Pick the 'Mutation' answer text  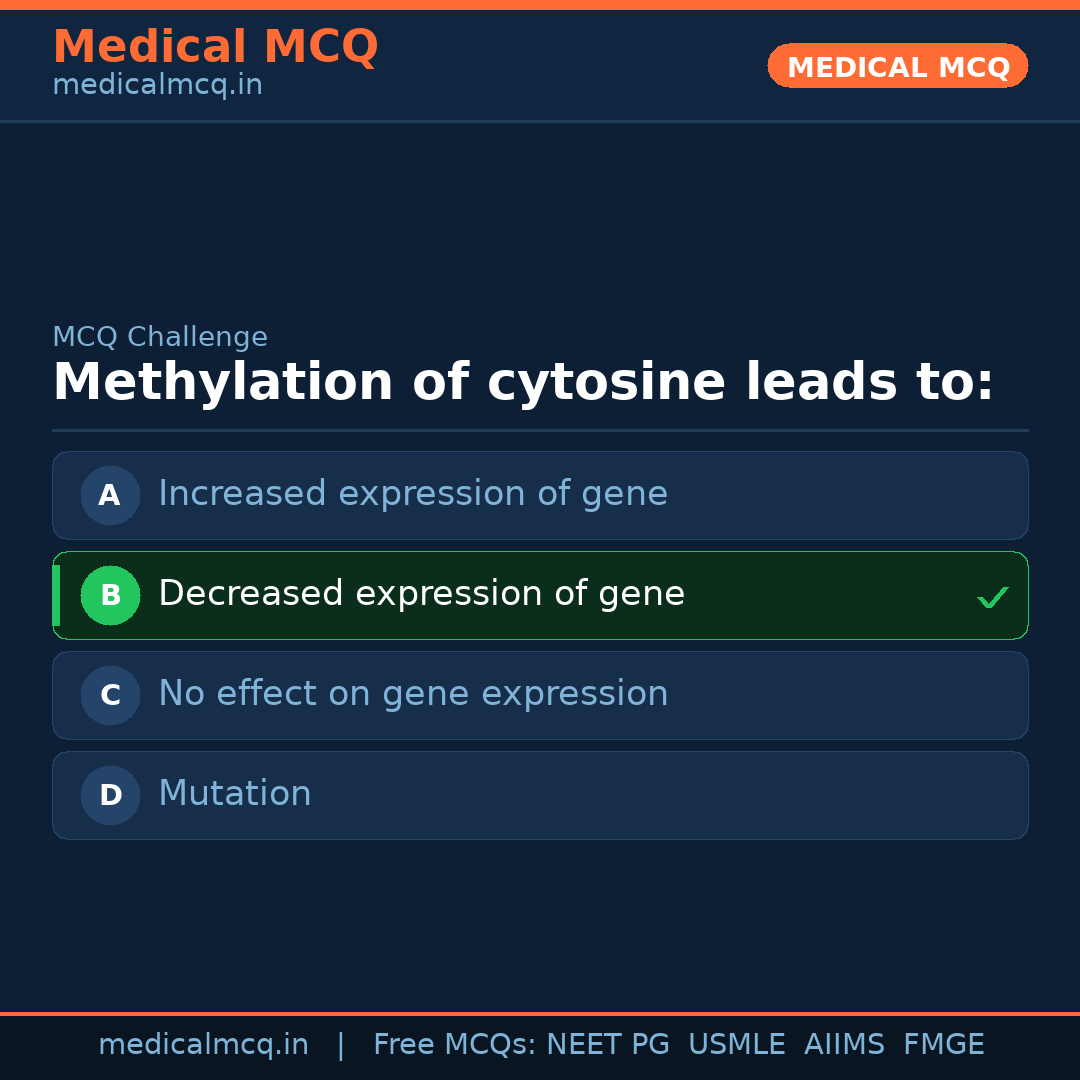[x=235, y=794]
